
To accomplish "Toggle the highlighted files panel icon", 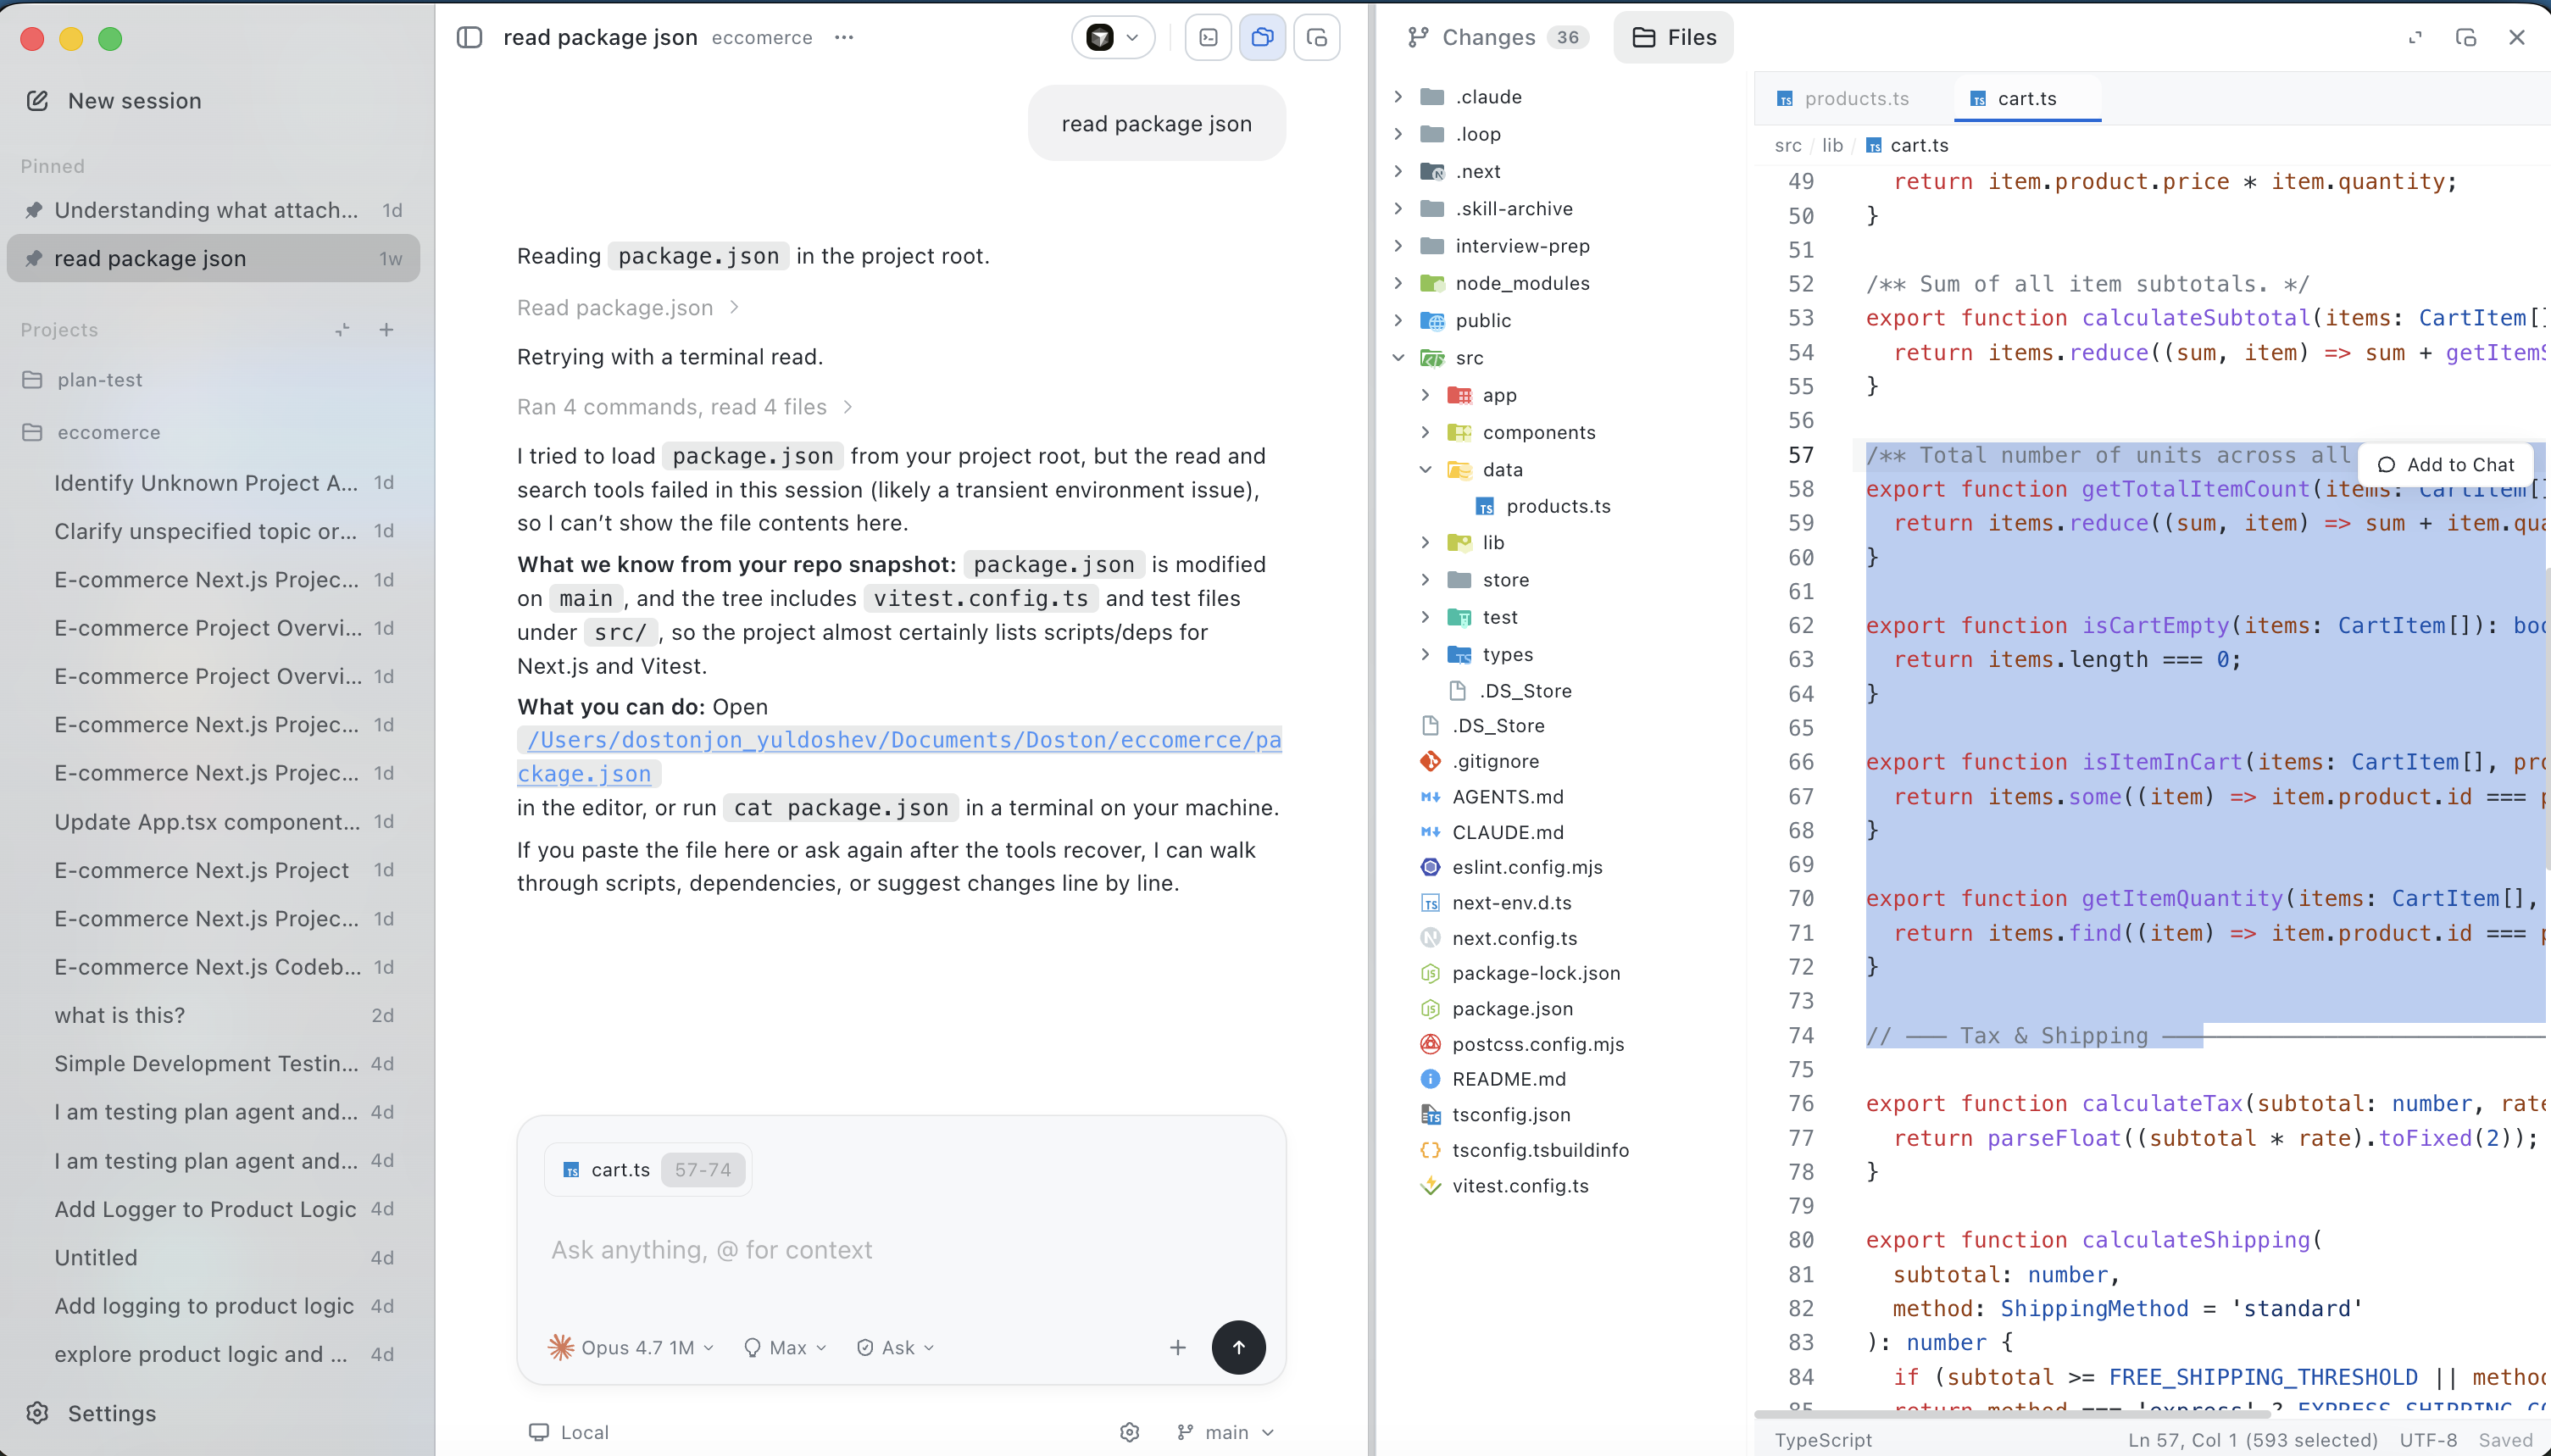I will pyautogui.click(x=1262, y=37).
